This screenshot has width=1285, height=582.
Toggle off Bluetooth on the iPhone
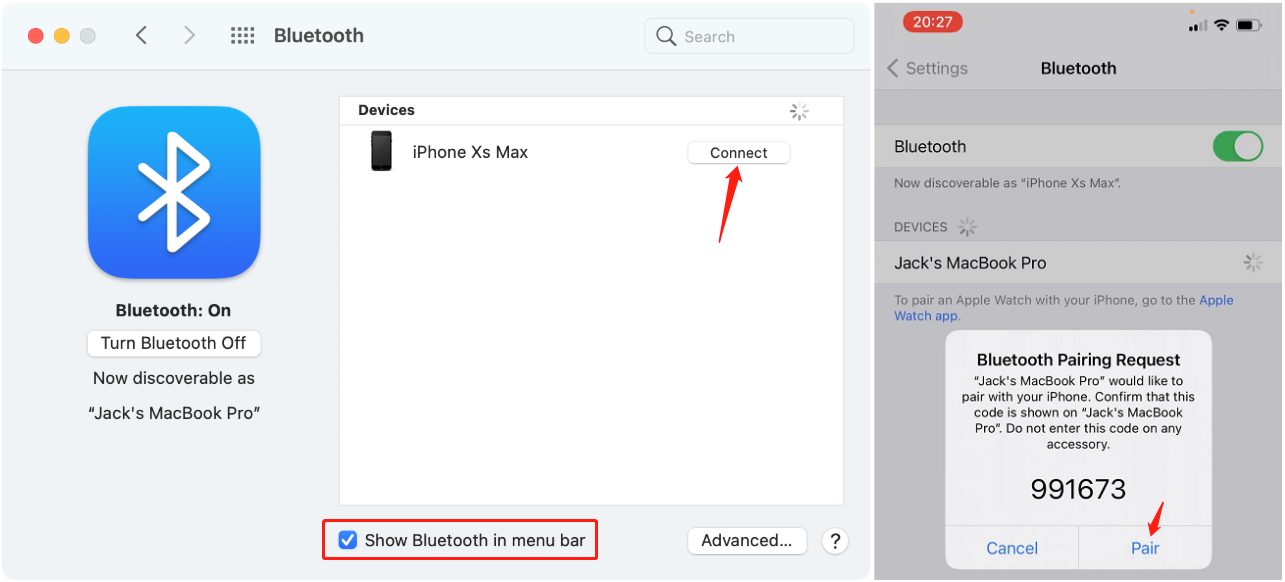coord(1238,146)
